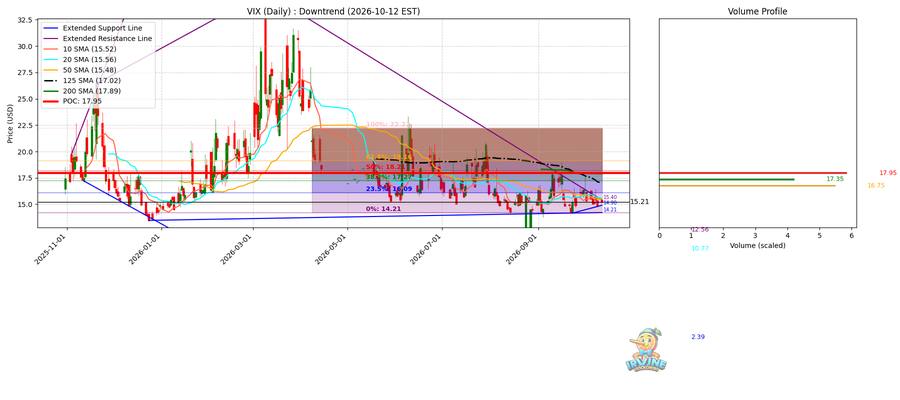Click the 'Price (USD)' y-axis label
The width and height of the screenshot is (900, 400).
click(10, 122)
